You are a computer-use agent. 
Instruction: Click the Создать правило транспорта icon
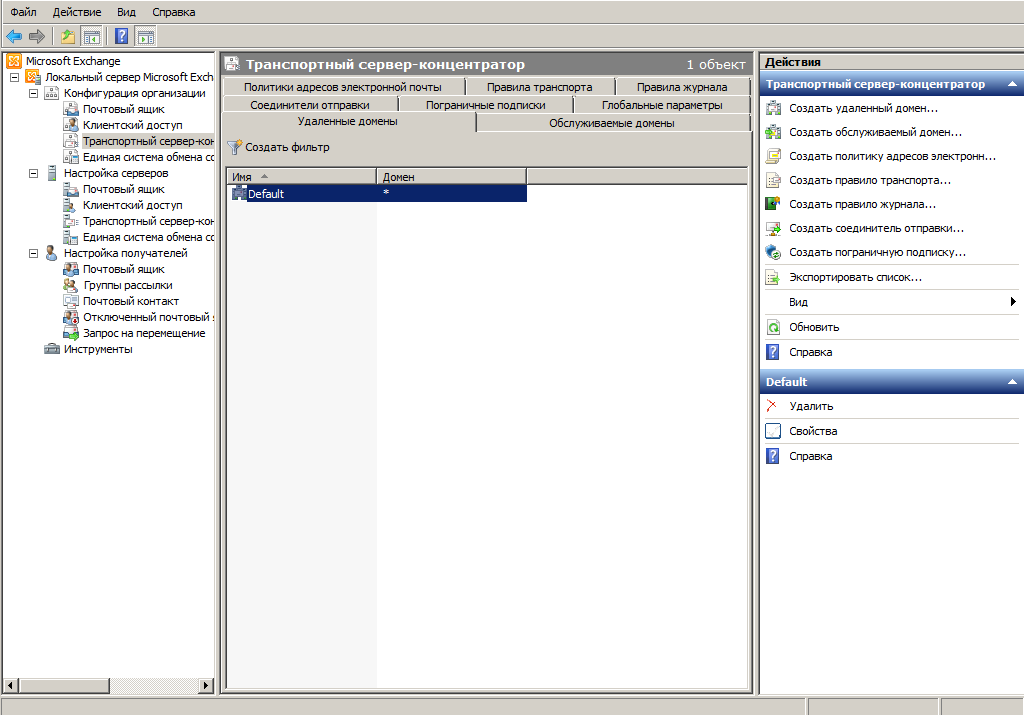[773, 180]
